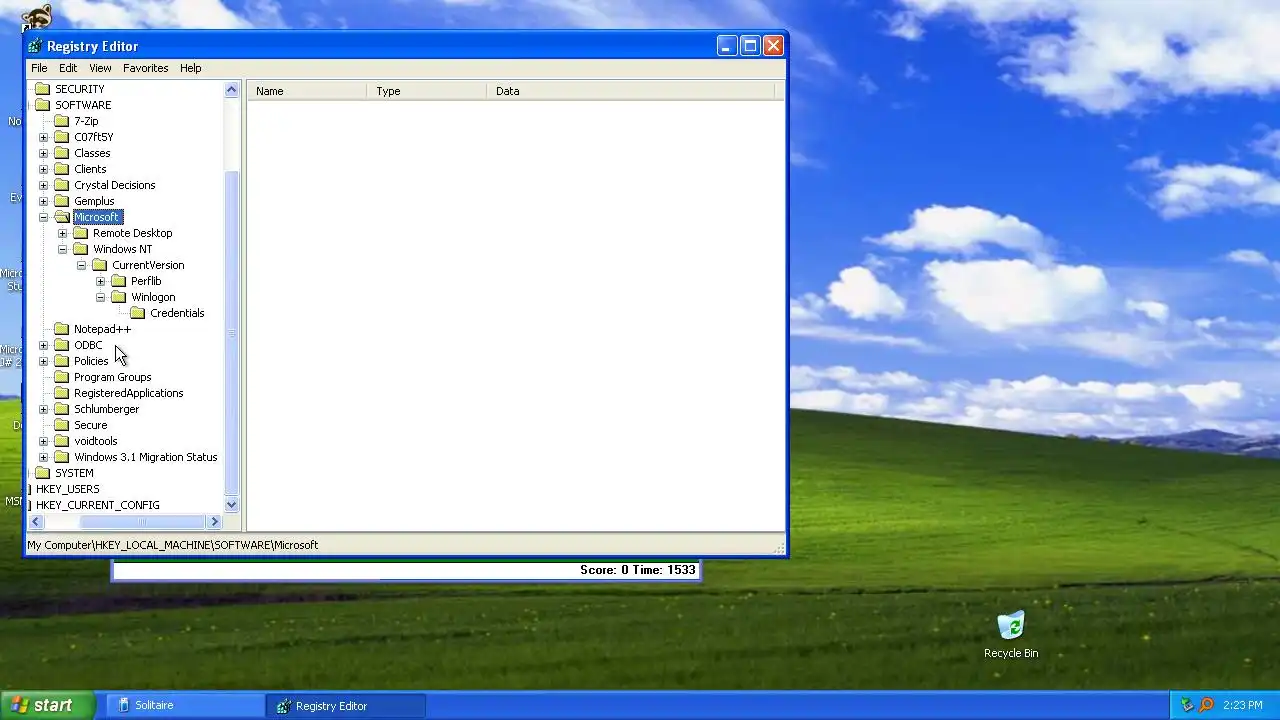Sort values by the Type column

tap(426, 91)
